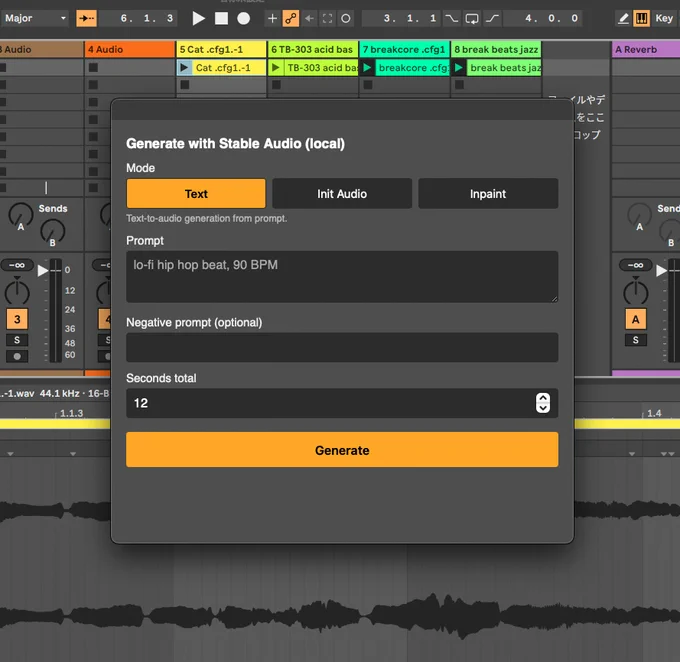Open Key map mode
Screen dimensions: 680x662
(664, 18)
